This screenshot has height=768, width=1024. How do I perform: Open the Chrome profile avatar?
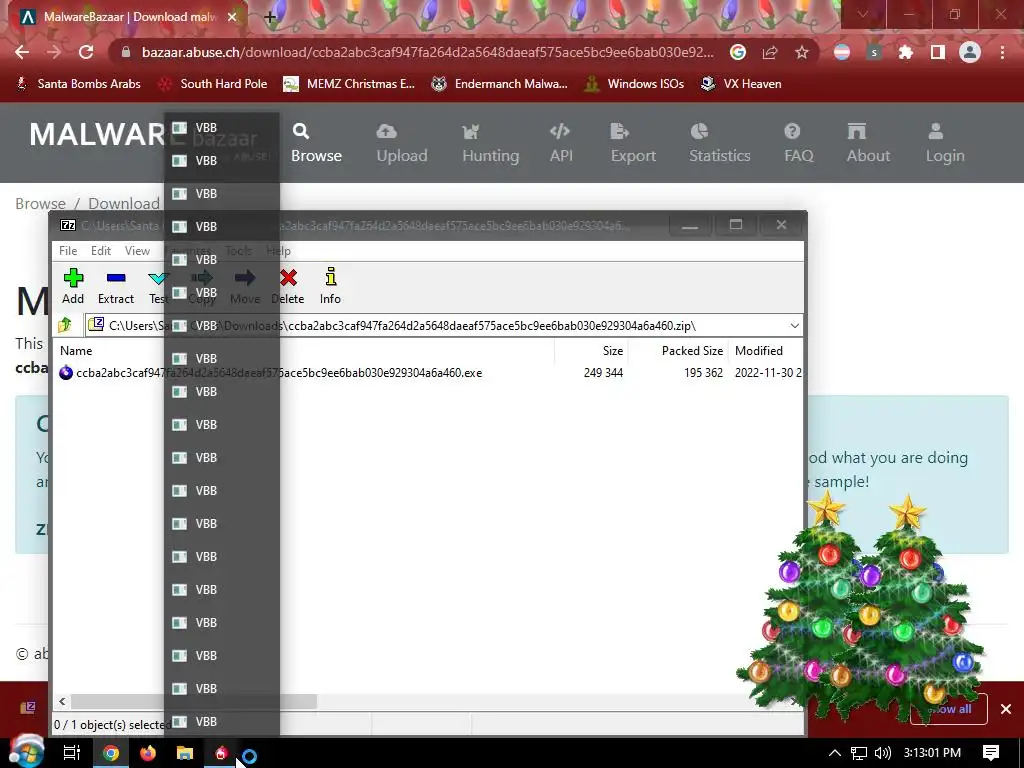point(970,52)
